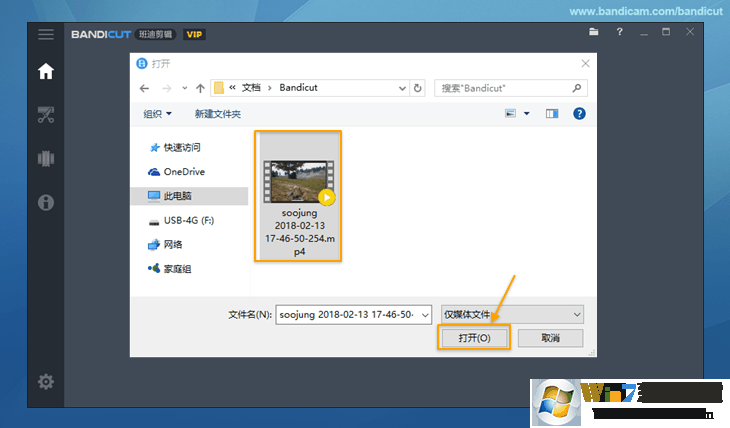Click the search magnifier icon
Image resolution: width=730 pixels, height=428 pixels.
point(577,88)
